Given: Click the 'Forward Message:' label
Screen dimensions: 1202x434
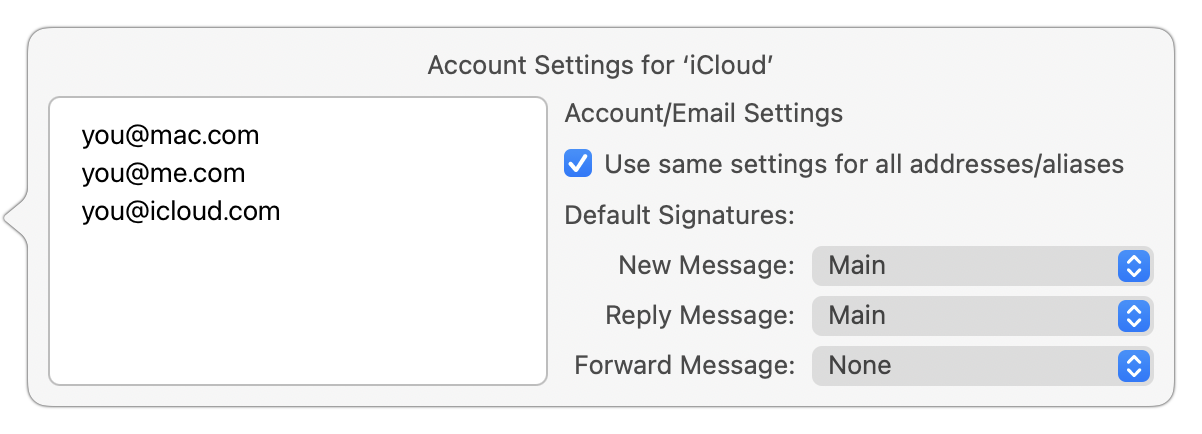Looking at the screenshot, I should click(x=684, y=365).
